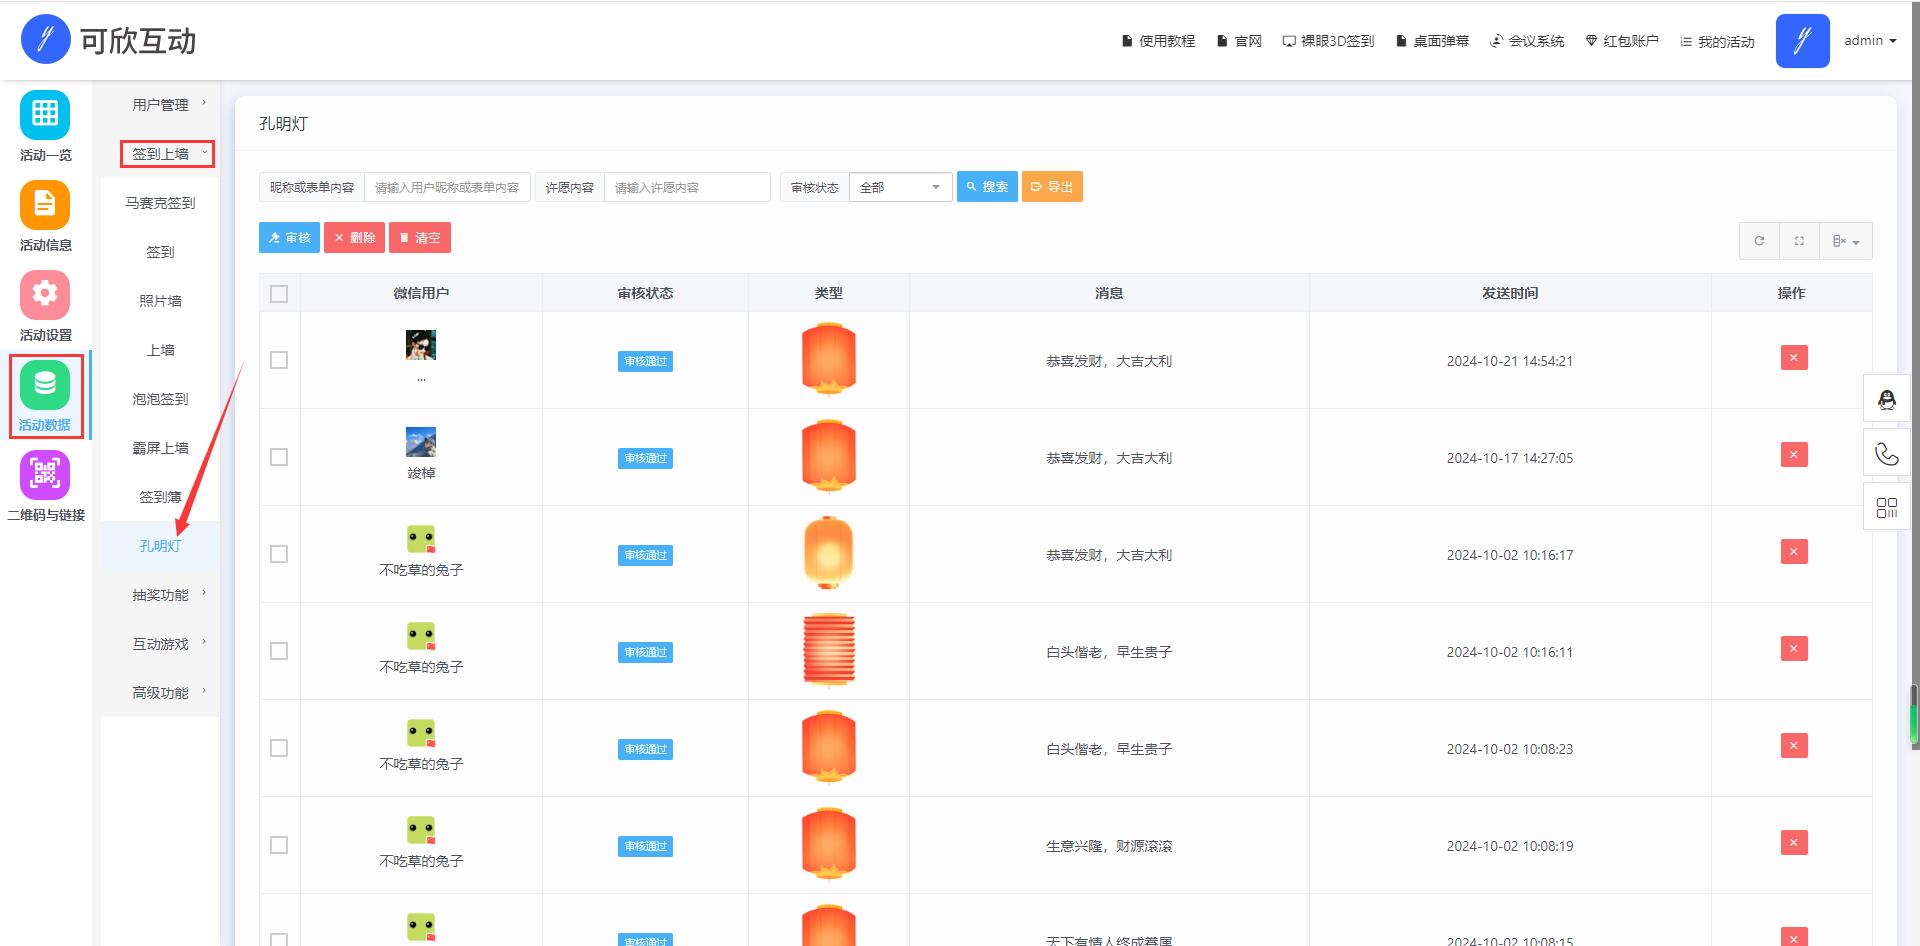Check the row dated 2024-10-21 14:54:21
This screenshot has height=946, width=1920.
279,360
